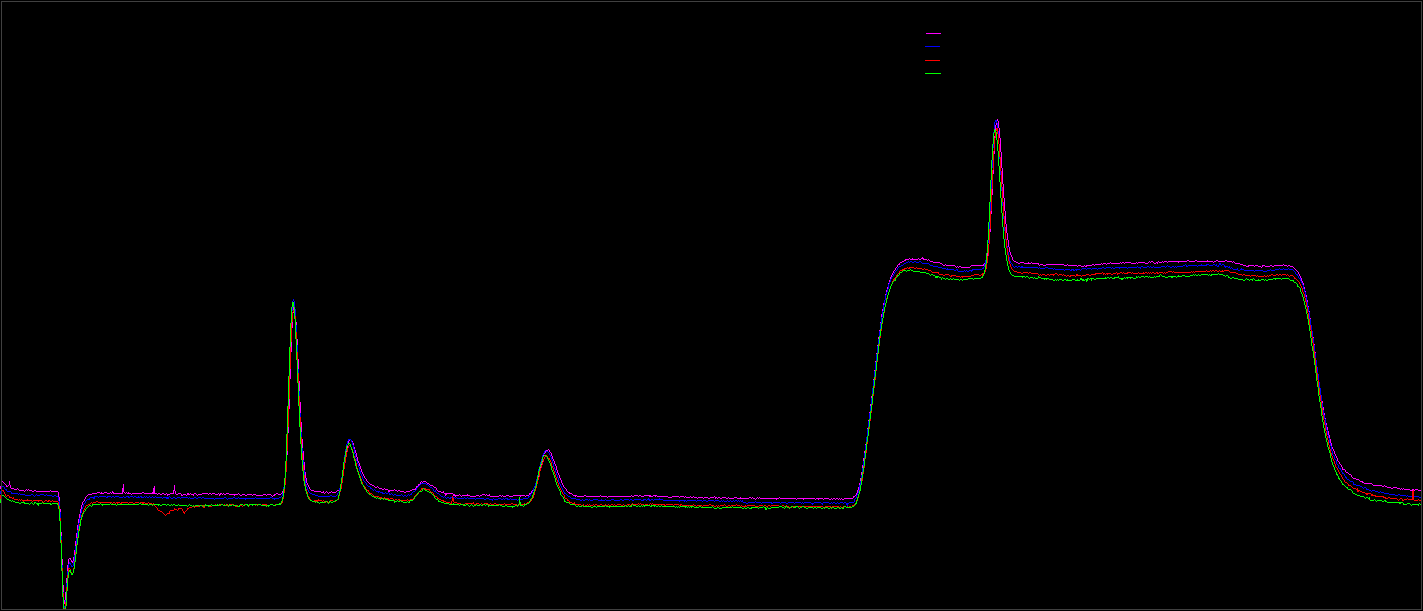
Task: Select the red trace's small downward deviation
Action: (x=173, y=511)
